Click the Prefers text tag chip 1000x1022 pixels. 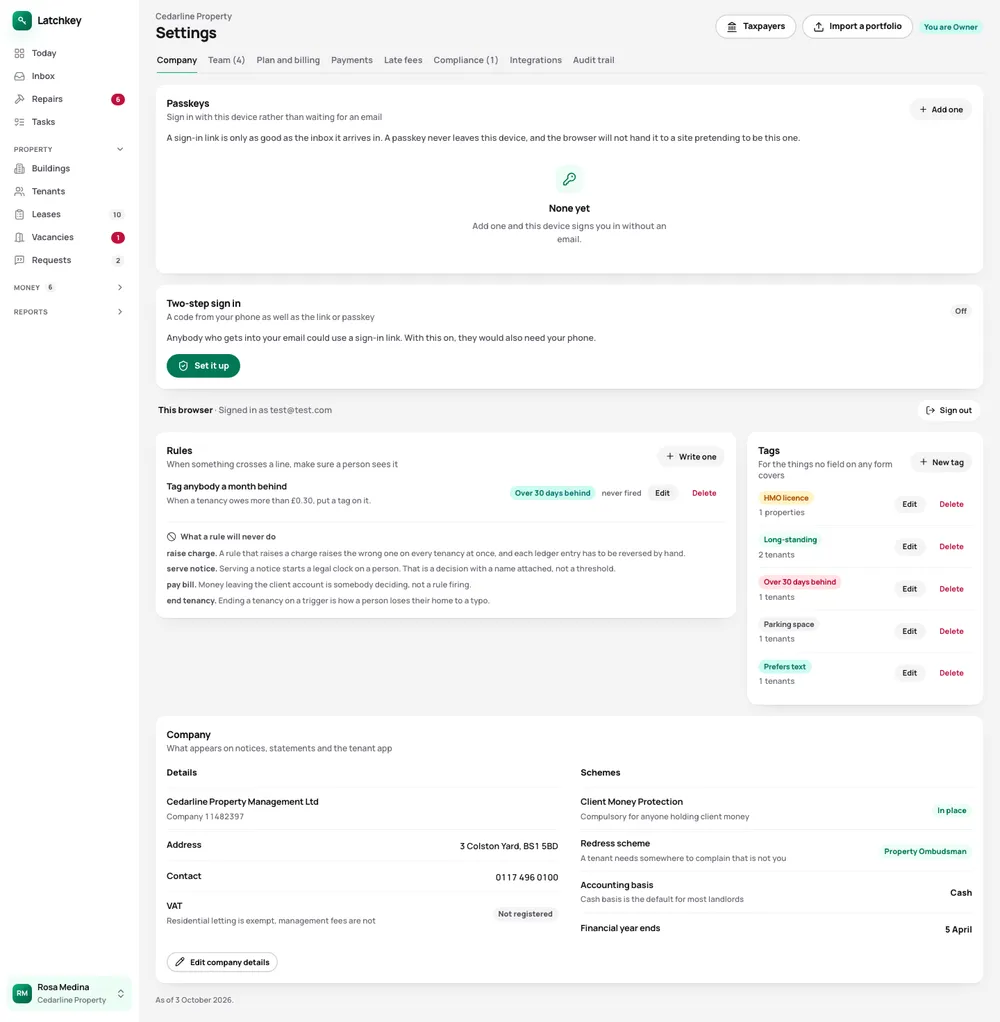784,667
